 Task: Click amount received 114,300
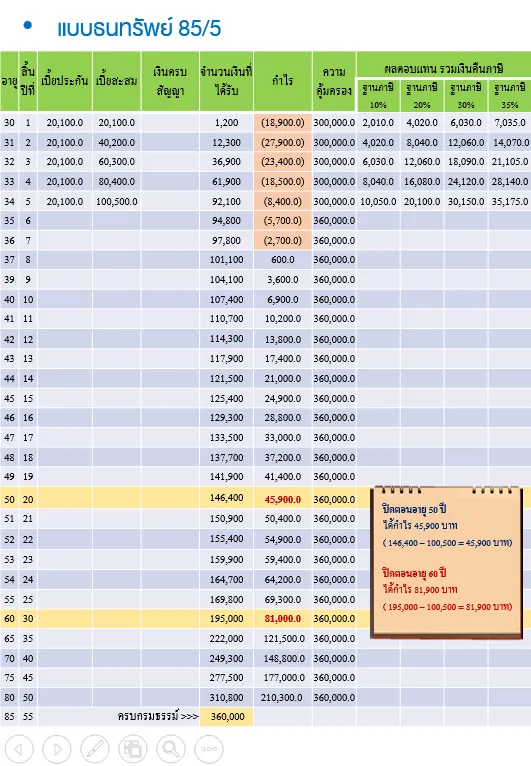click(x=227, y=339)
